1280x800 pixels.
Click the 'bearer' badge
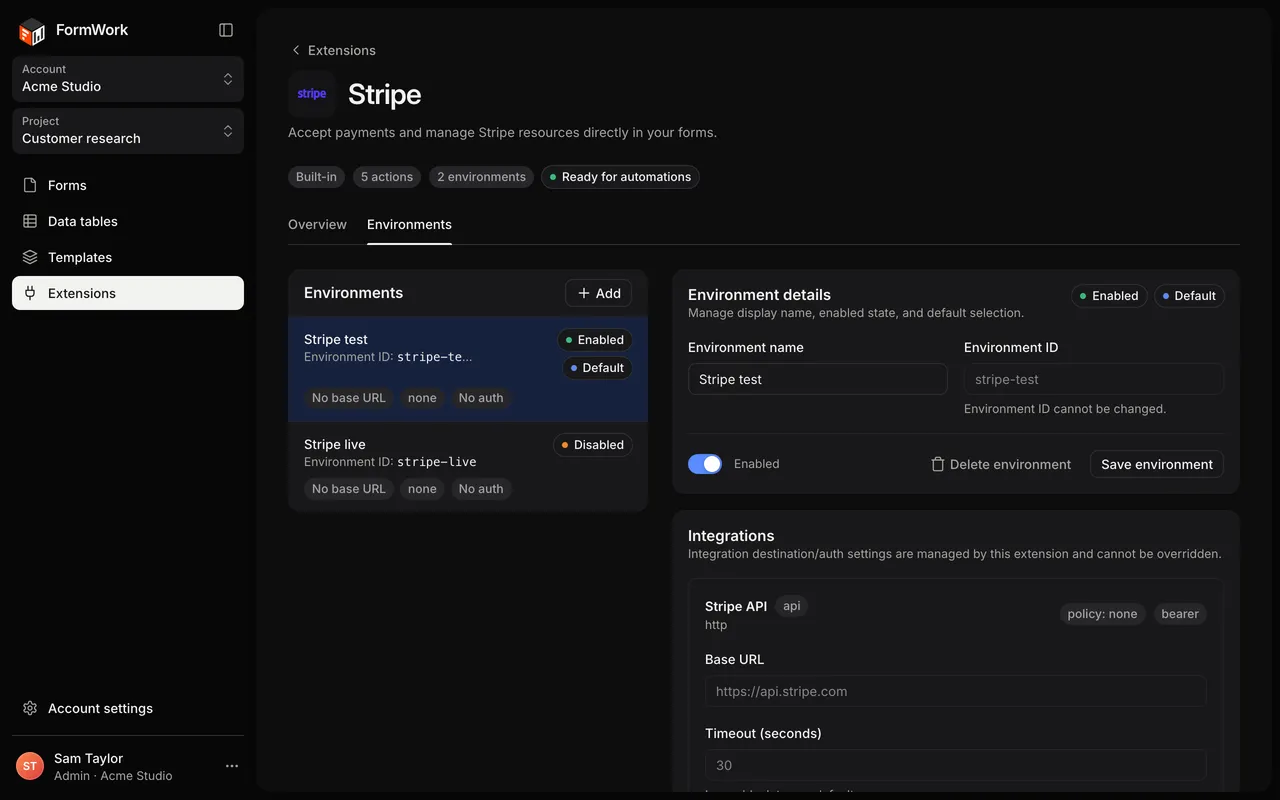coord(1180,614)
